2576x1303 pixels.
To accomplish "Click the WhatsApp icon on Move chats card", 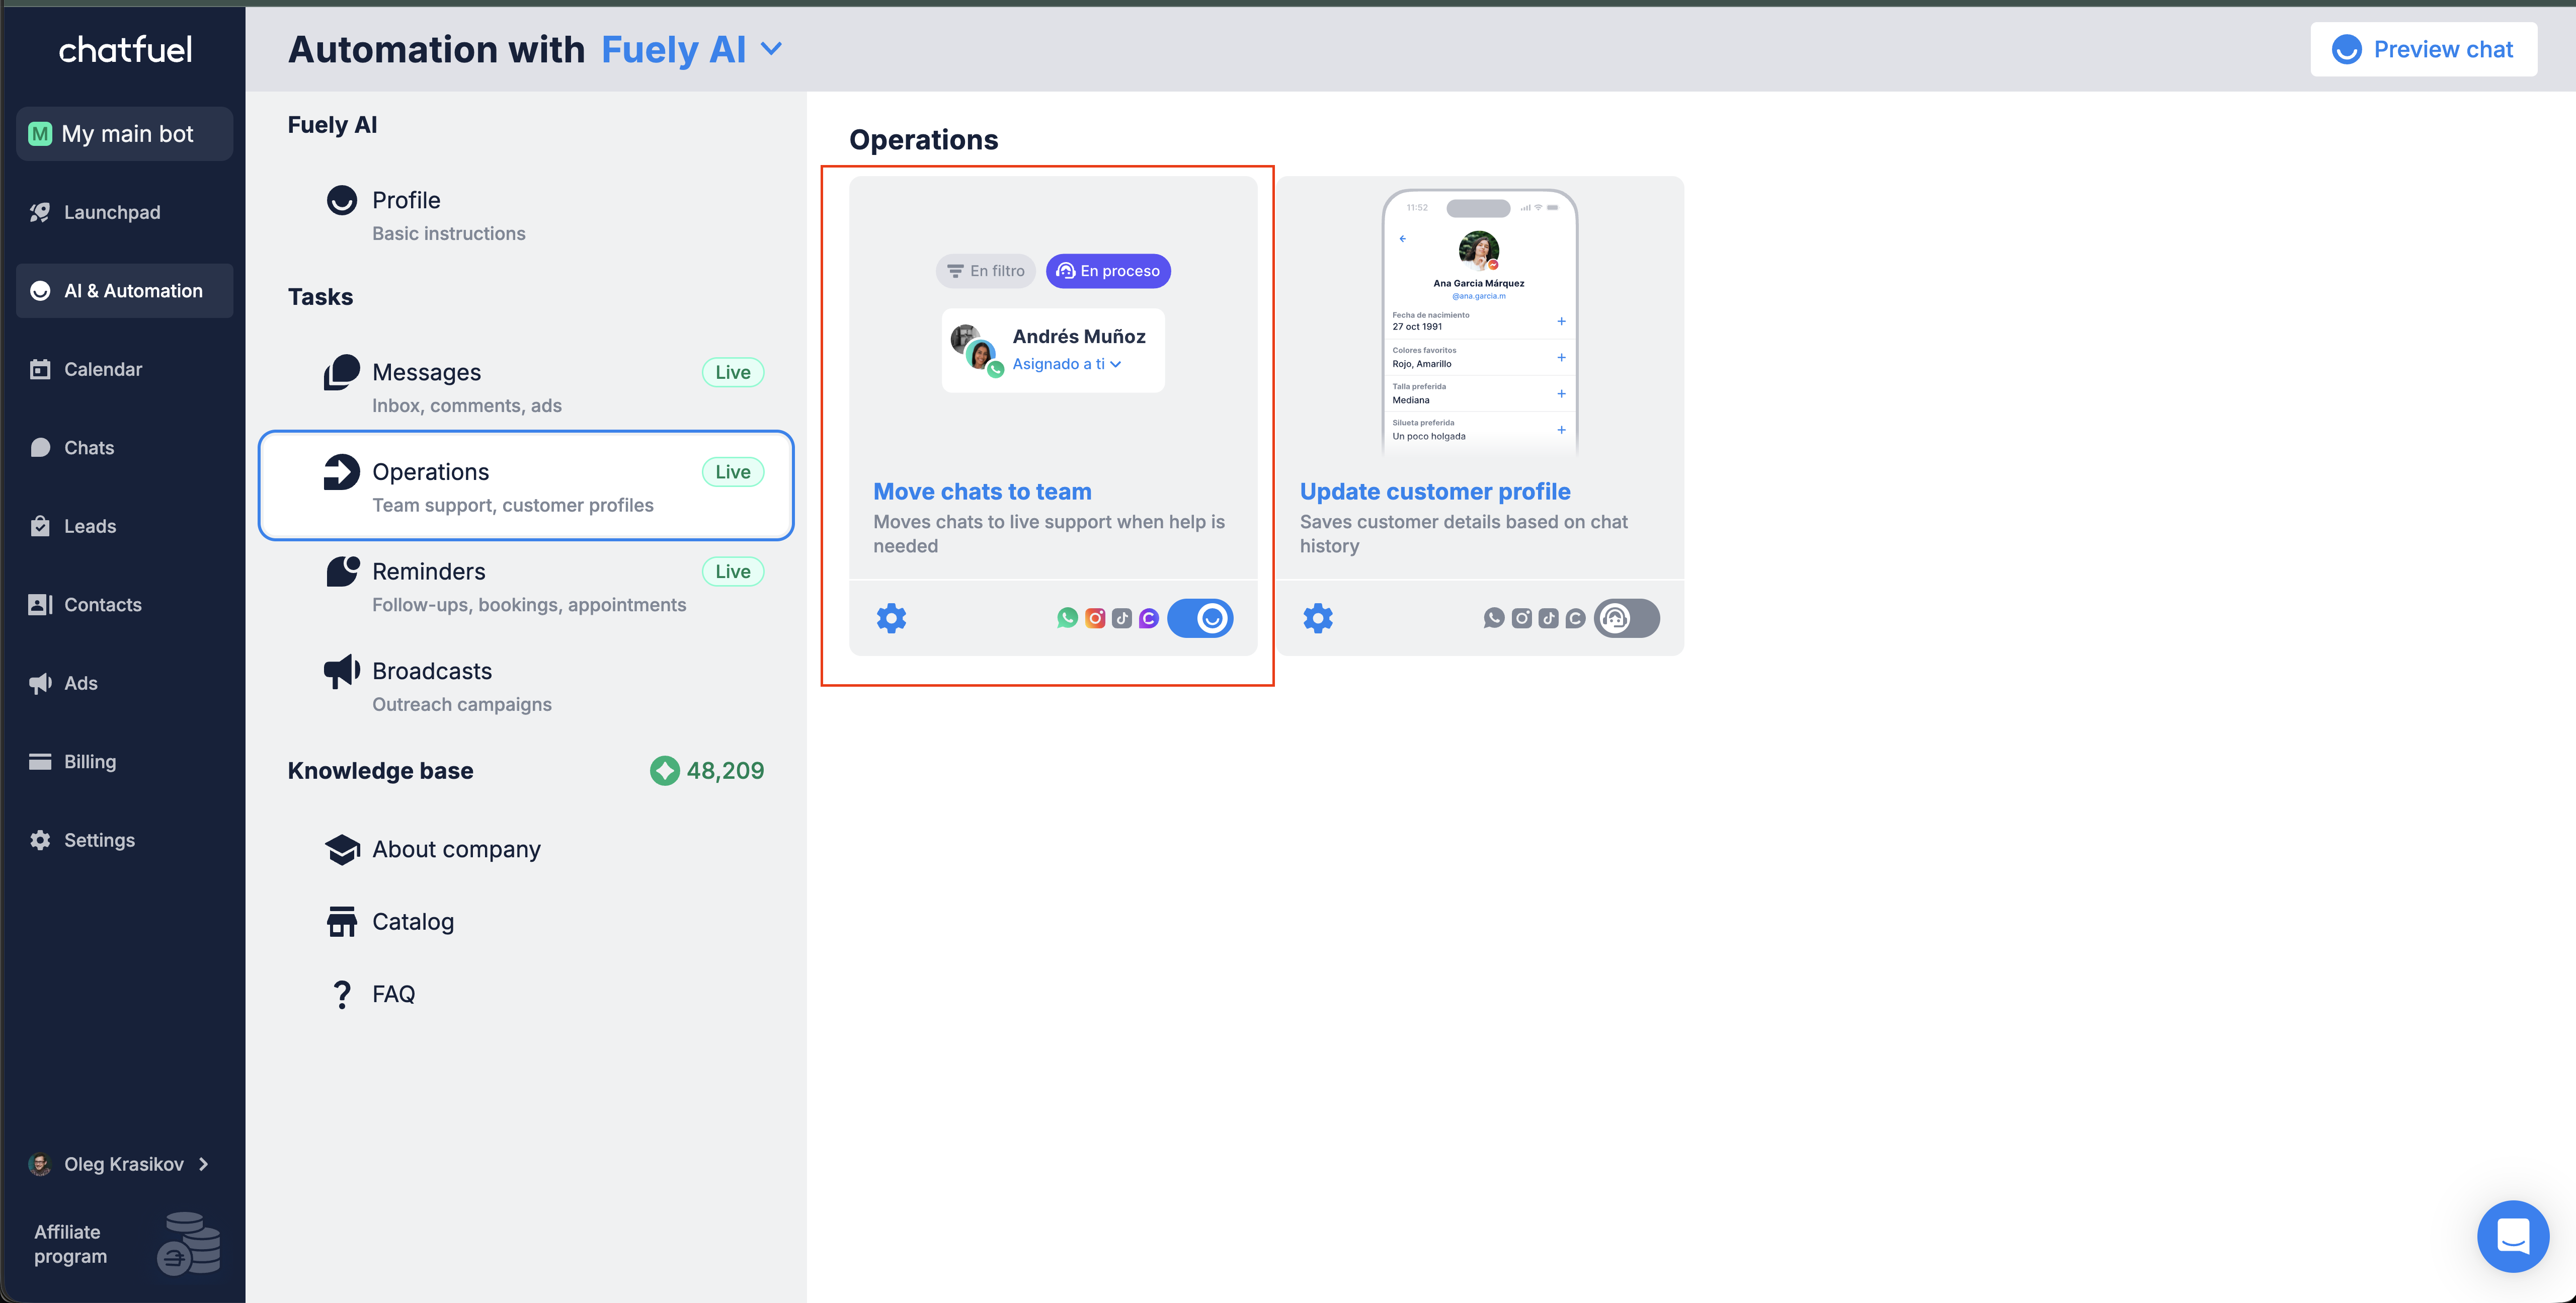I will pyautogui.click(x=1067, y=618).
